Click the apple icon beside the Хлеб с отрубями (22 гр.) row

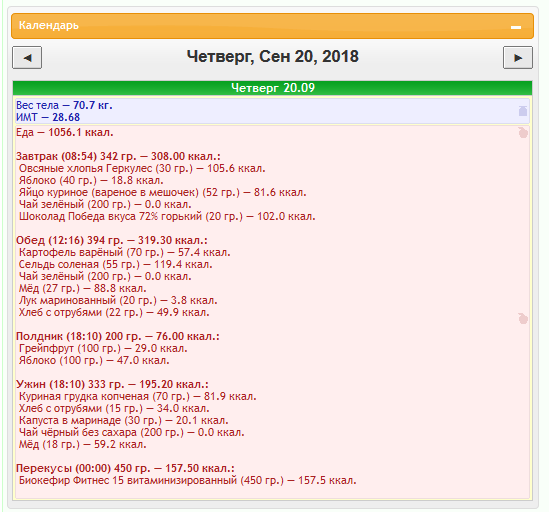tap(523, 319)
